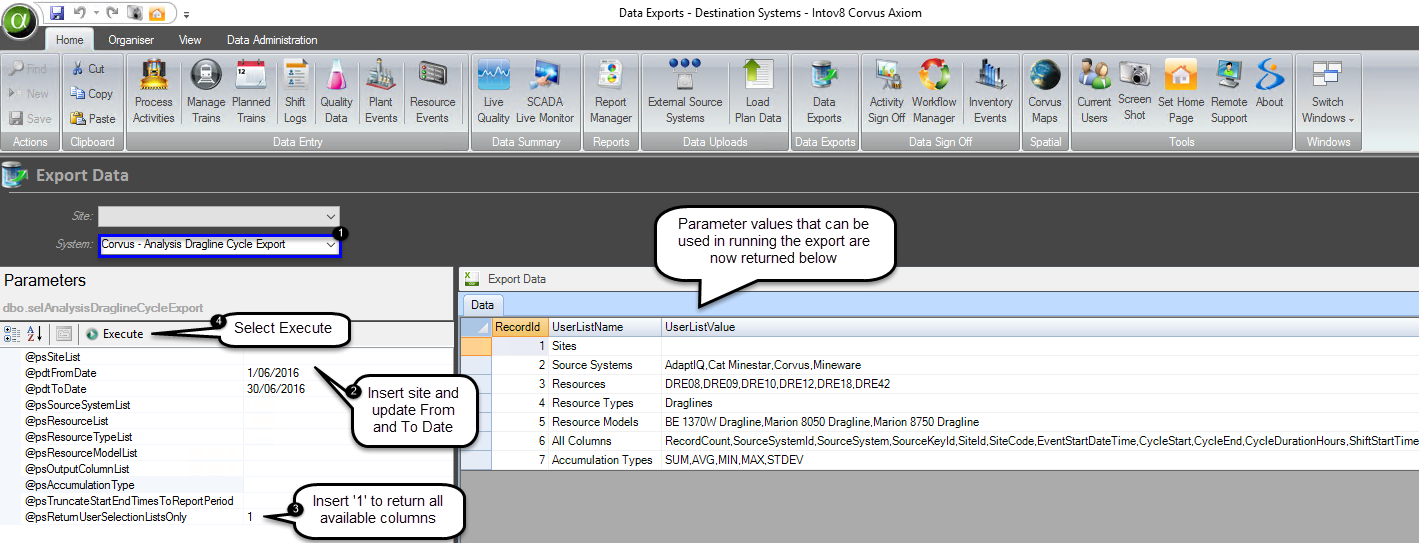The image size is (1419, 543).
Task: Click the categorized view icon in Parameters
Action: tap(12, 334)
